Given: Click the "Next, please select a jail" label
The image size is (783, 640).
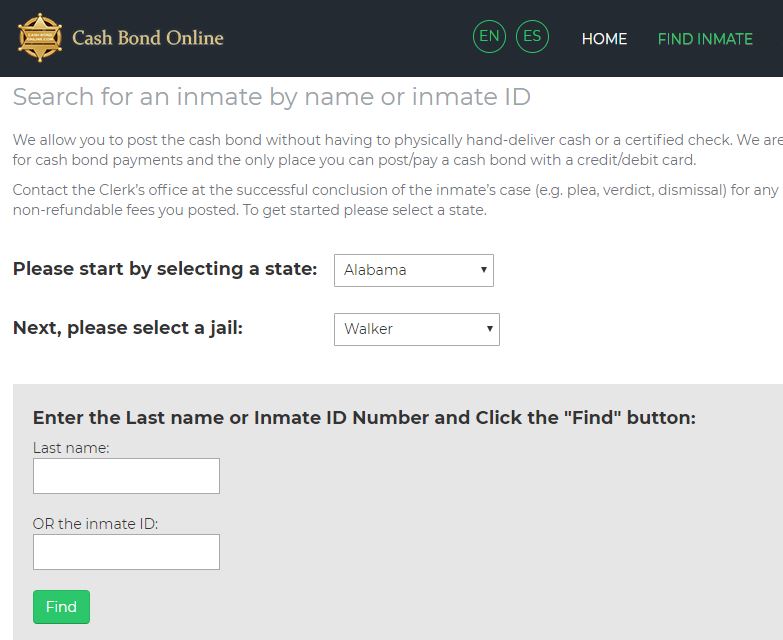Looking at the screenshot, I should pyautogui.click(x=127, y=328).
